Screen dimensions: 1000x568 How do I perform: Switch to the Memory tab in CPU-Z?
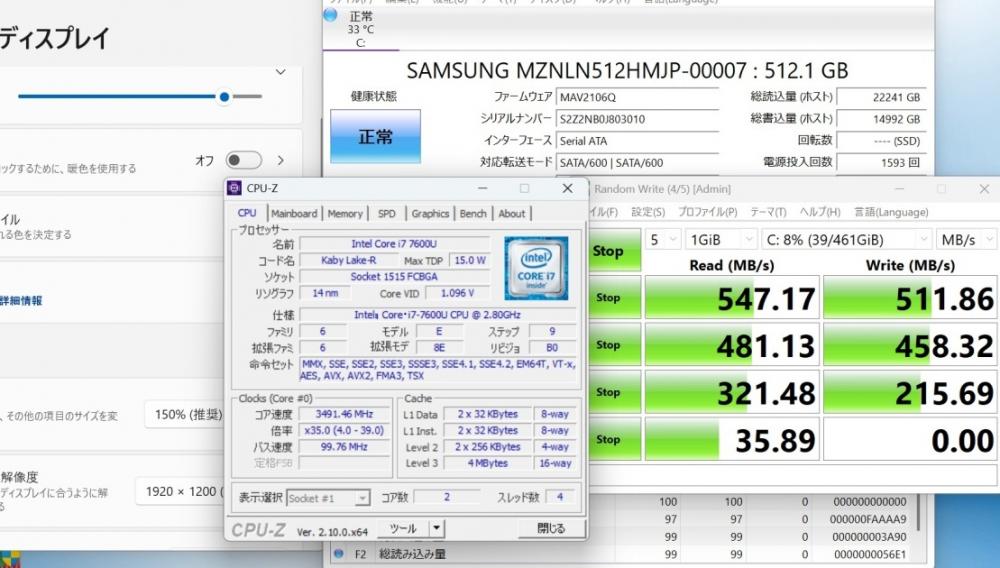[345, 214]
